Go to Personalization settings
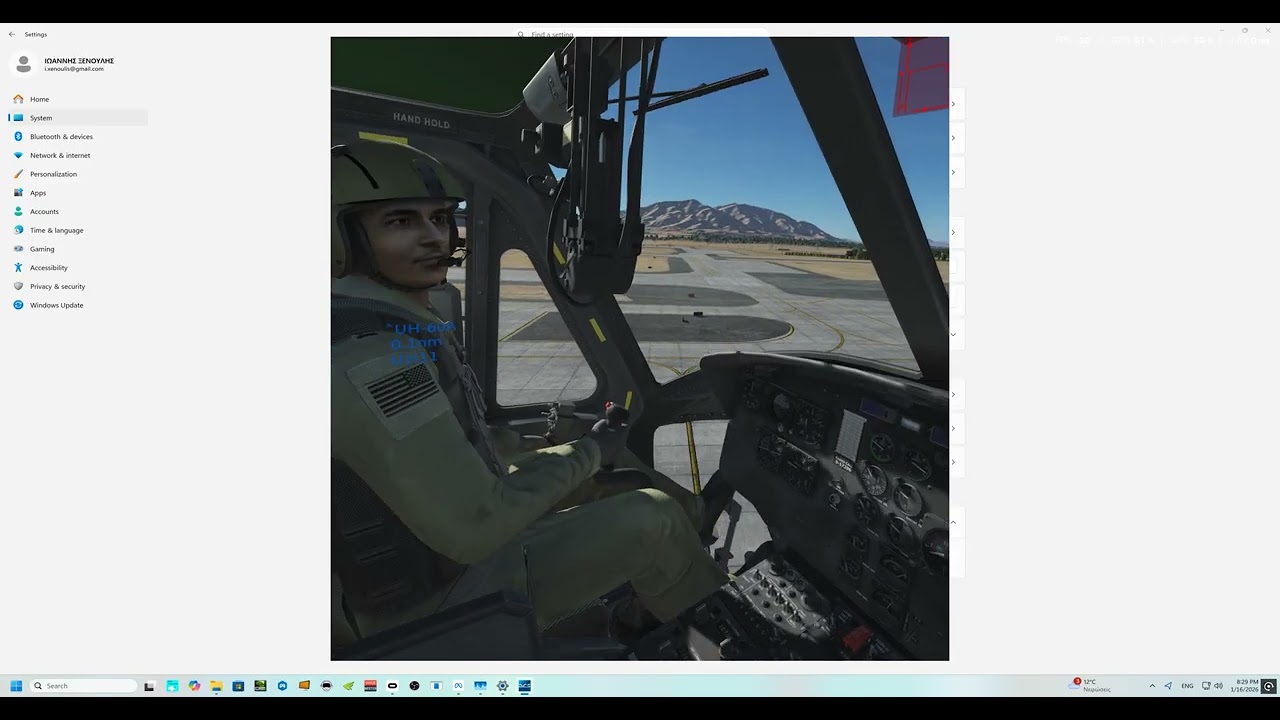This screenshot has height=720, width=1280. pyautogui.click(x=78, y=174)
